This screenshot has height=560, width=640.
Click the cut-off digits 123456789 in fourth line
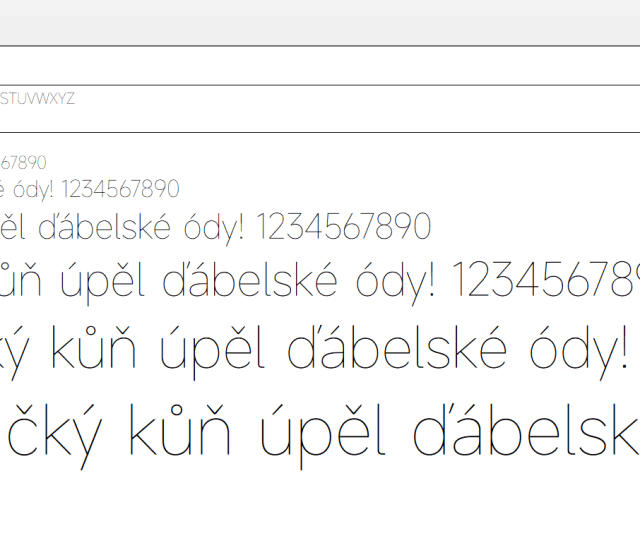pyautogui.click(x=546, y=281)
